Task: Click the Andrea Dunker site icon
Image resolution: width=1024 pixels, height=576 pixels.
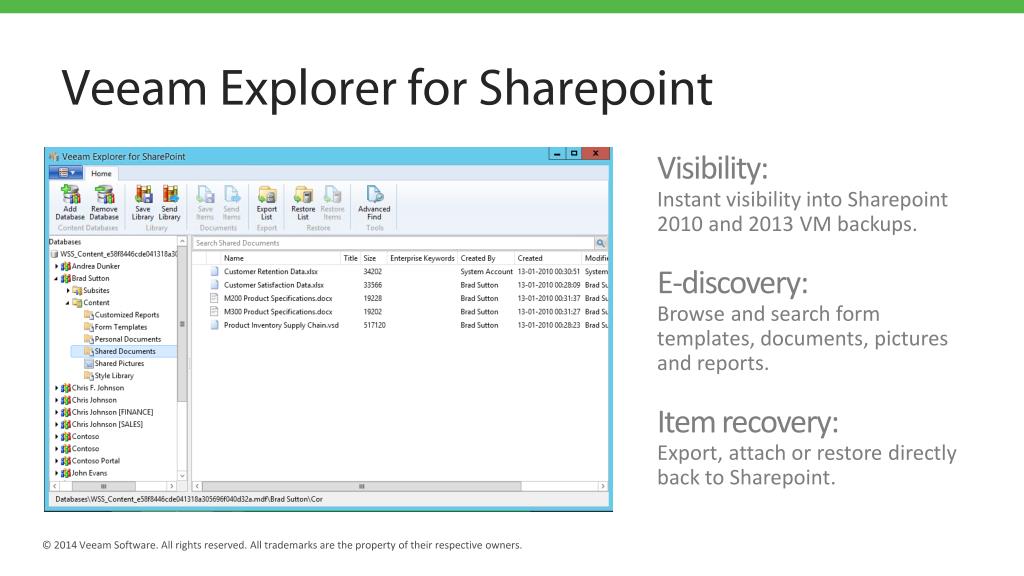Action: coord(65,266)
